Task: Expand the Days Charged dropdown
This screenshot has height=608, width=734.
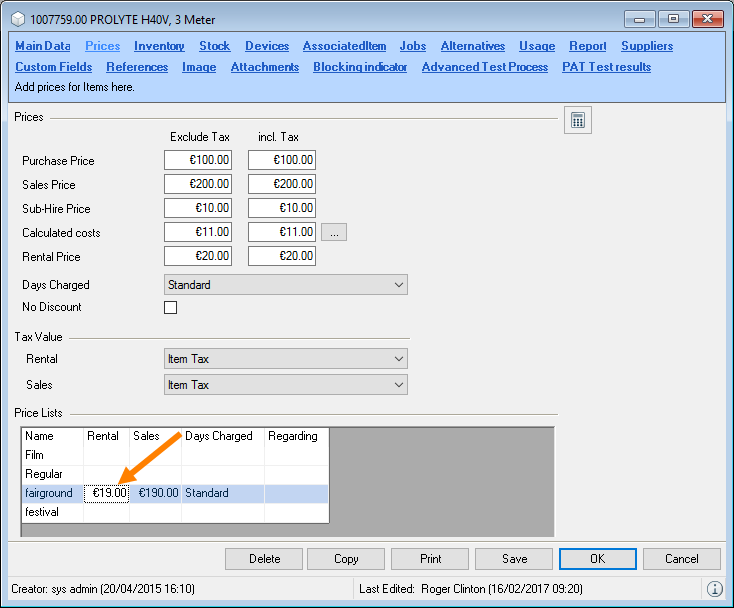Action: click(285, 285)
